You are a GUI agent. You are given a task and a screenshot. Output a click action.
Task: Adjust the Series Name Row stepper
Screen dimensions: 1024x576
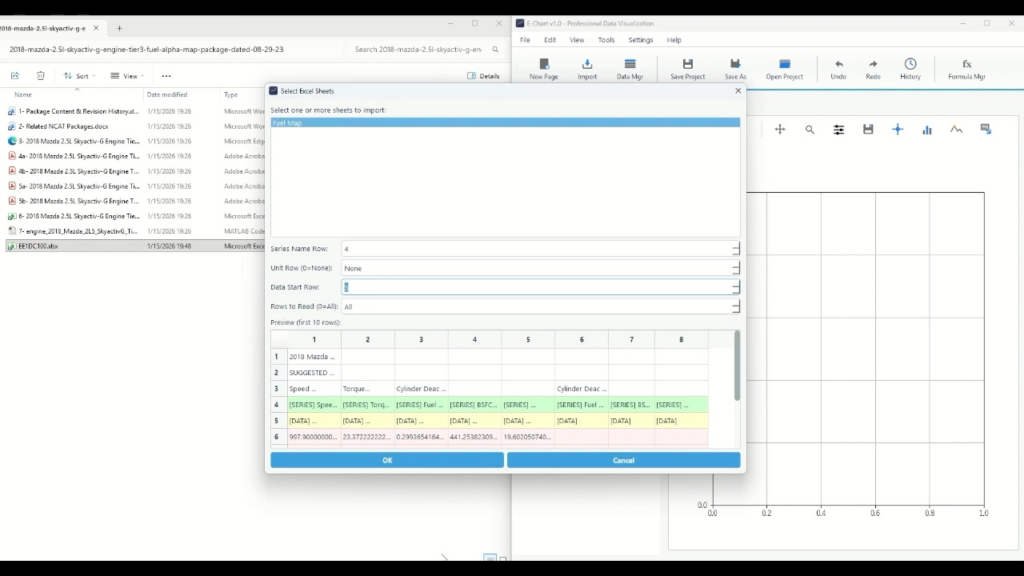736,249
